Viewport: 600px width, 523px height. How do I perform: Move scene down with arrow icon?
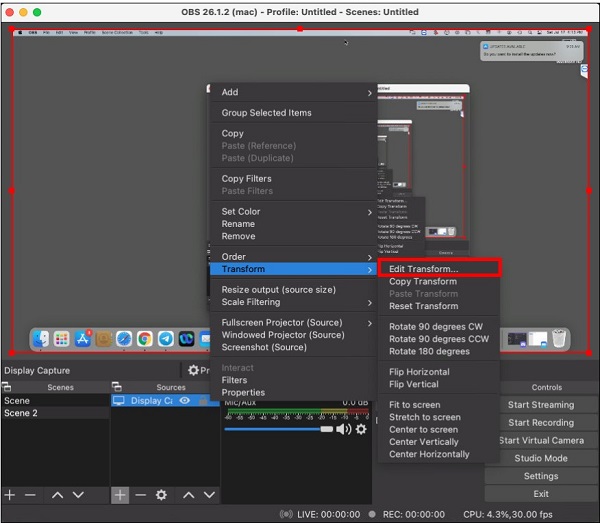[78, 495]
